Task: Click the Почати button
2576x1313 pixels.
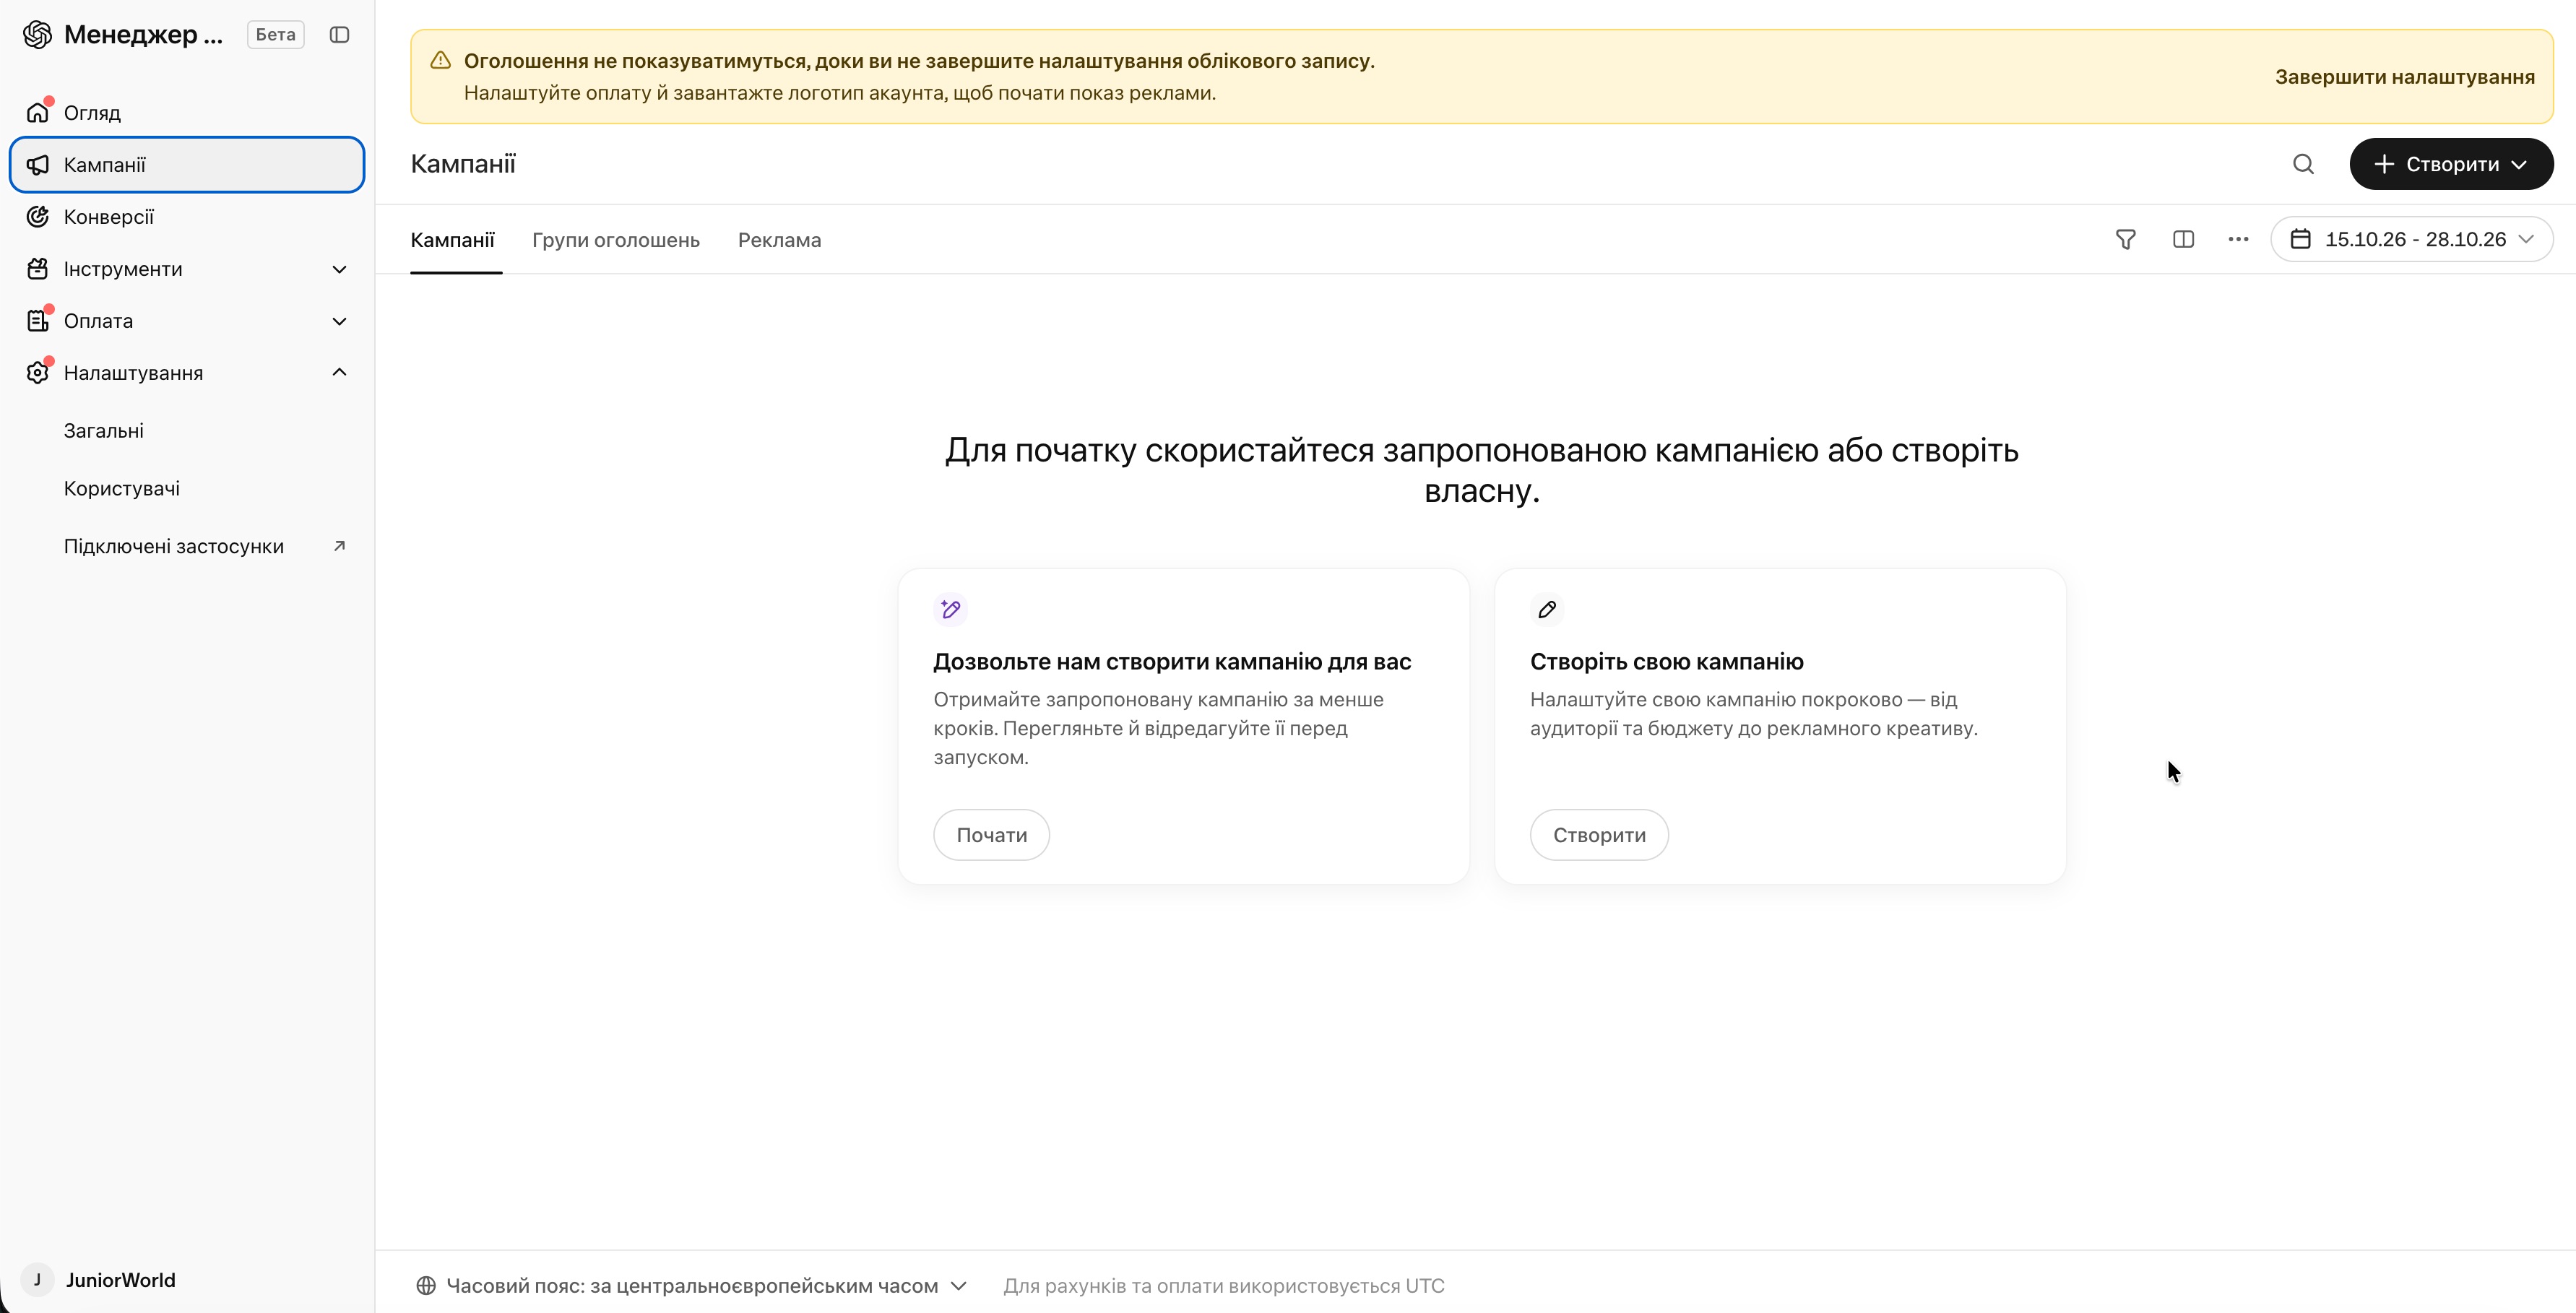Action: click(x=991, y=835)
